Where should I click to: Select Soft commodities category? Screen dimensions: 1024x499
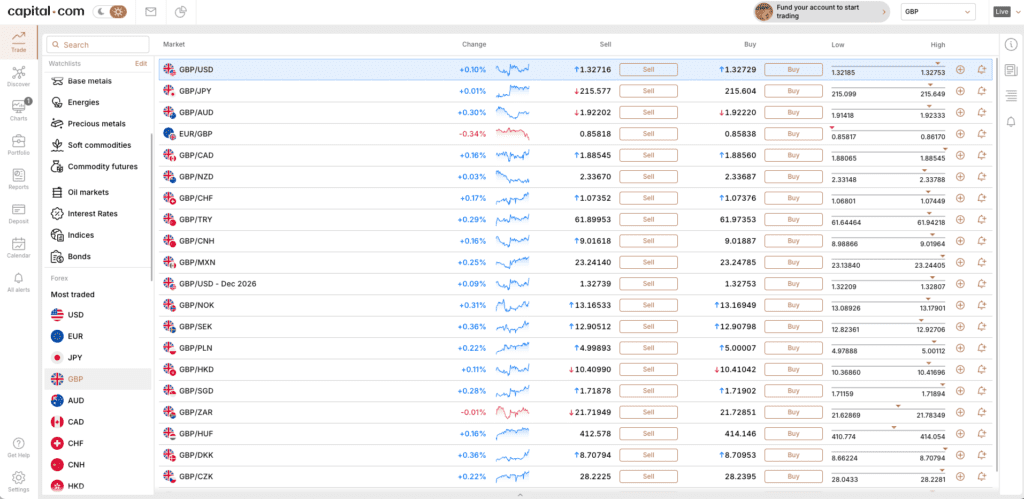99,145
